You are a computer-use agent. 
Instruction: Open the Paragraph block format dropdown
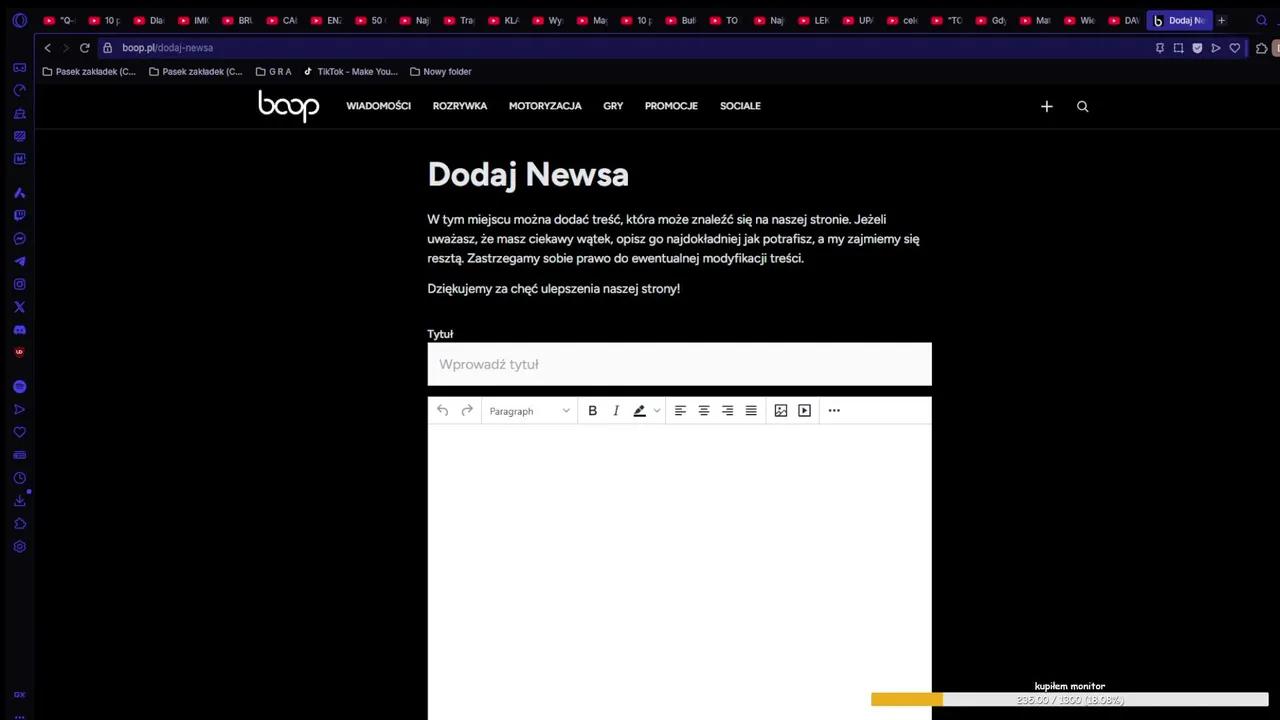(x=529, y=411)
